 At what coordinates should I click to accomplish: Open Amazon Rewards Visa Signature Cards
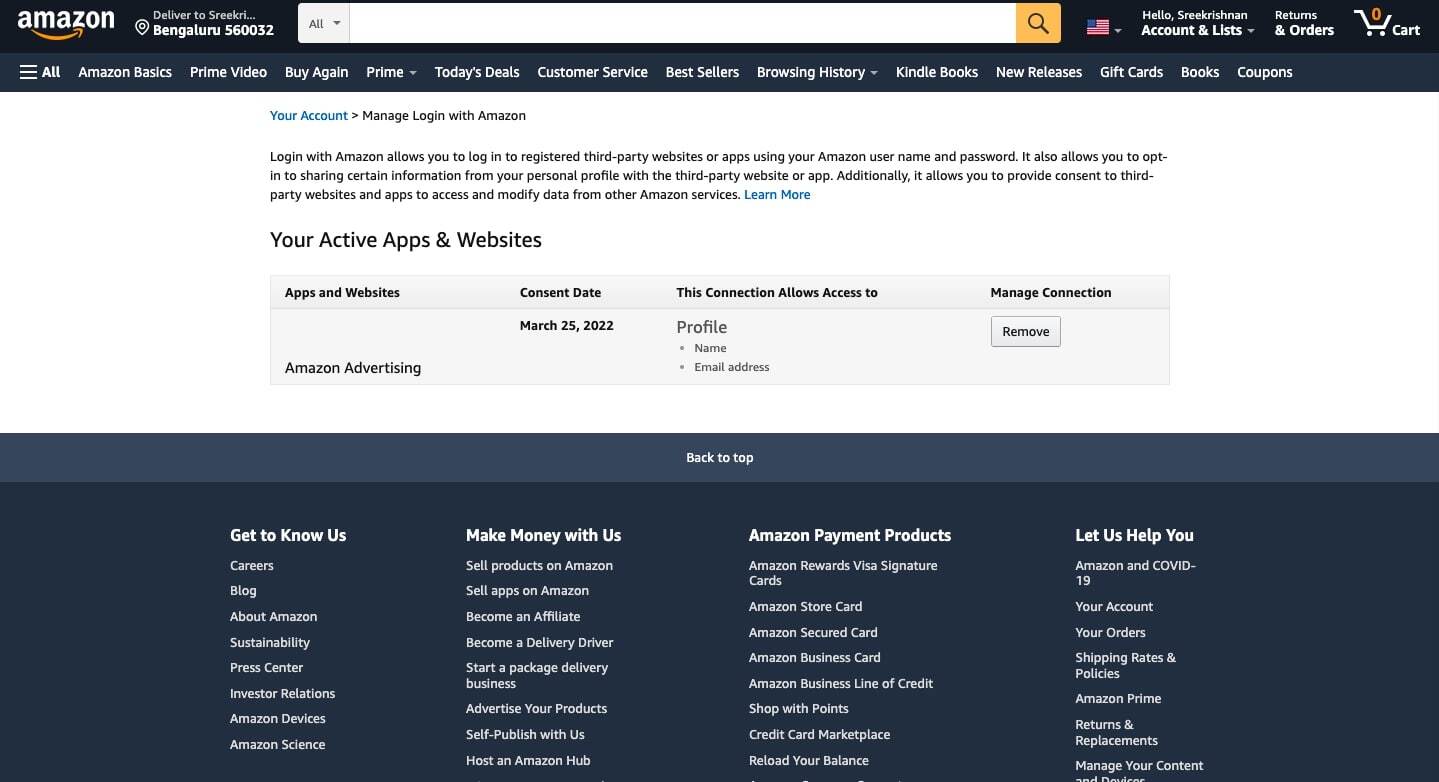843,573
